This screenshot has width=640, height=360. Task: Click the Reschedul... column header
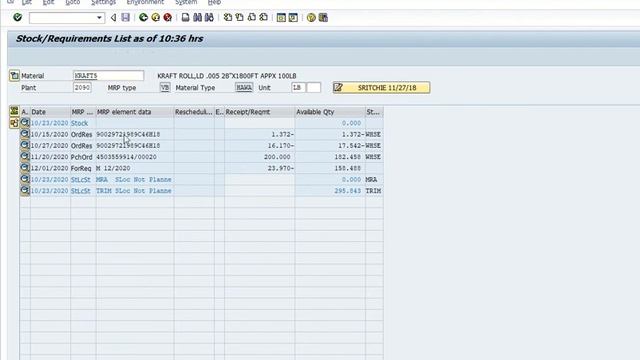coord(194,112)
